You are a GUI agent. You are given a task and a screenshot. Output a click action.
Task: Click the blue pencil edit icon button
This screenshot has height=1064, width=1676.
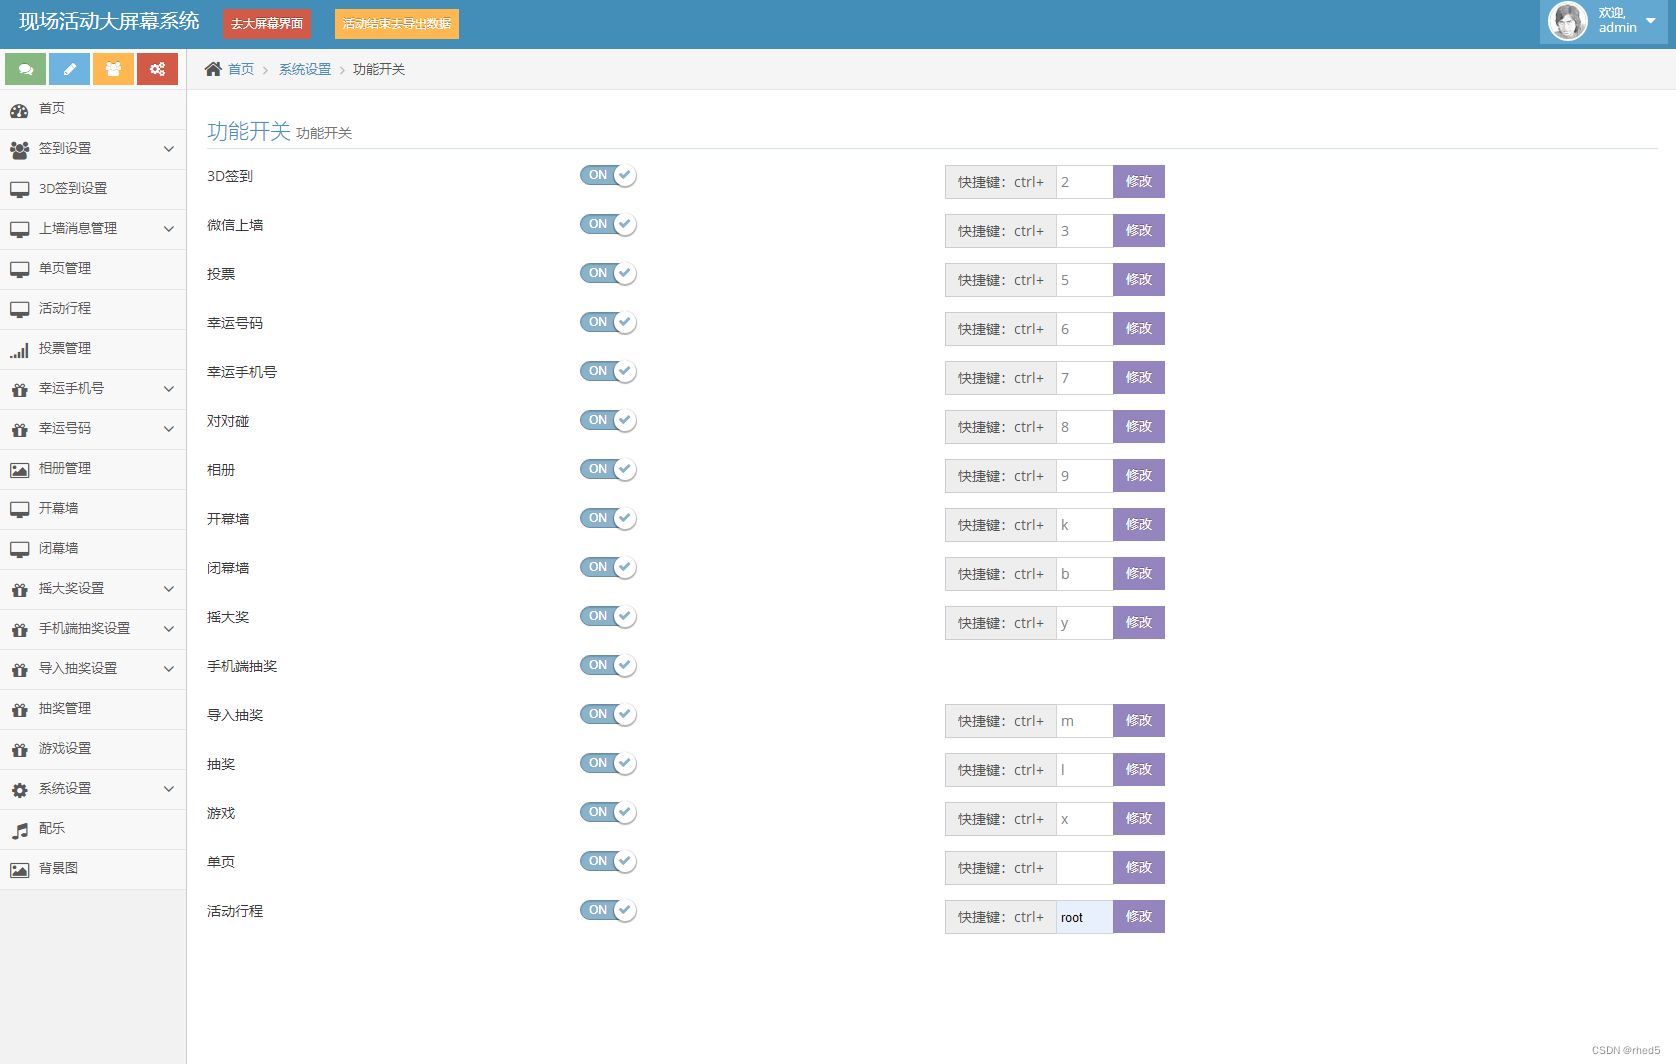[x=69, y=69]
